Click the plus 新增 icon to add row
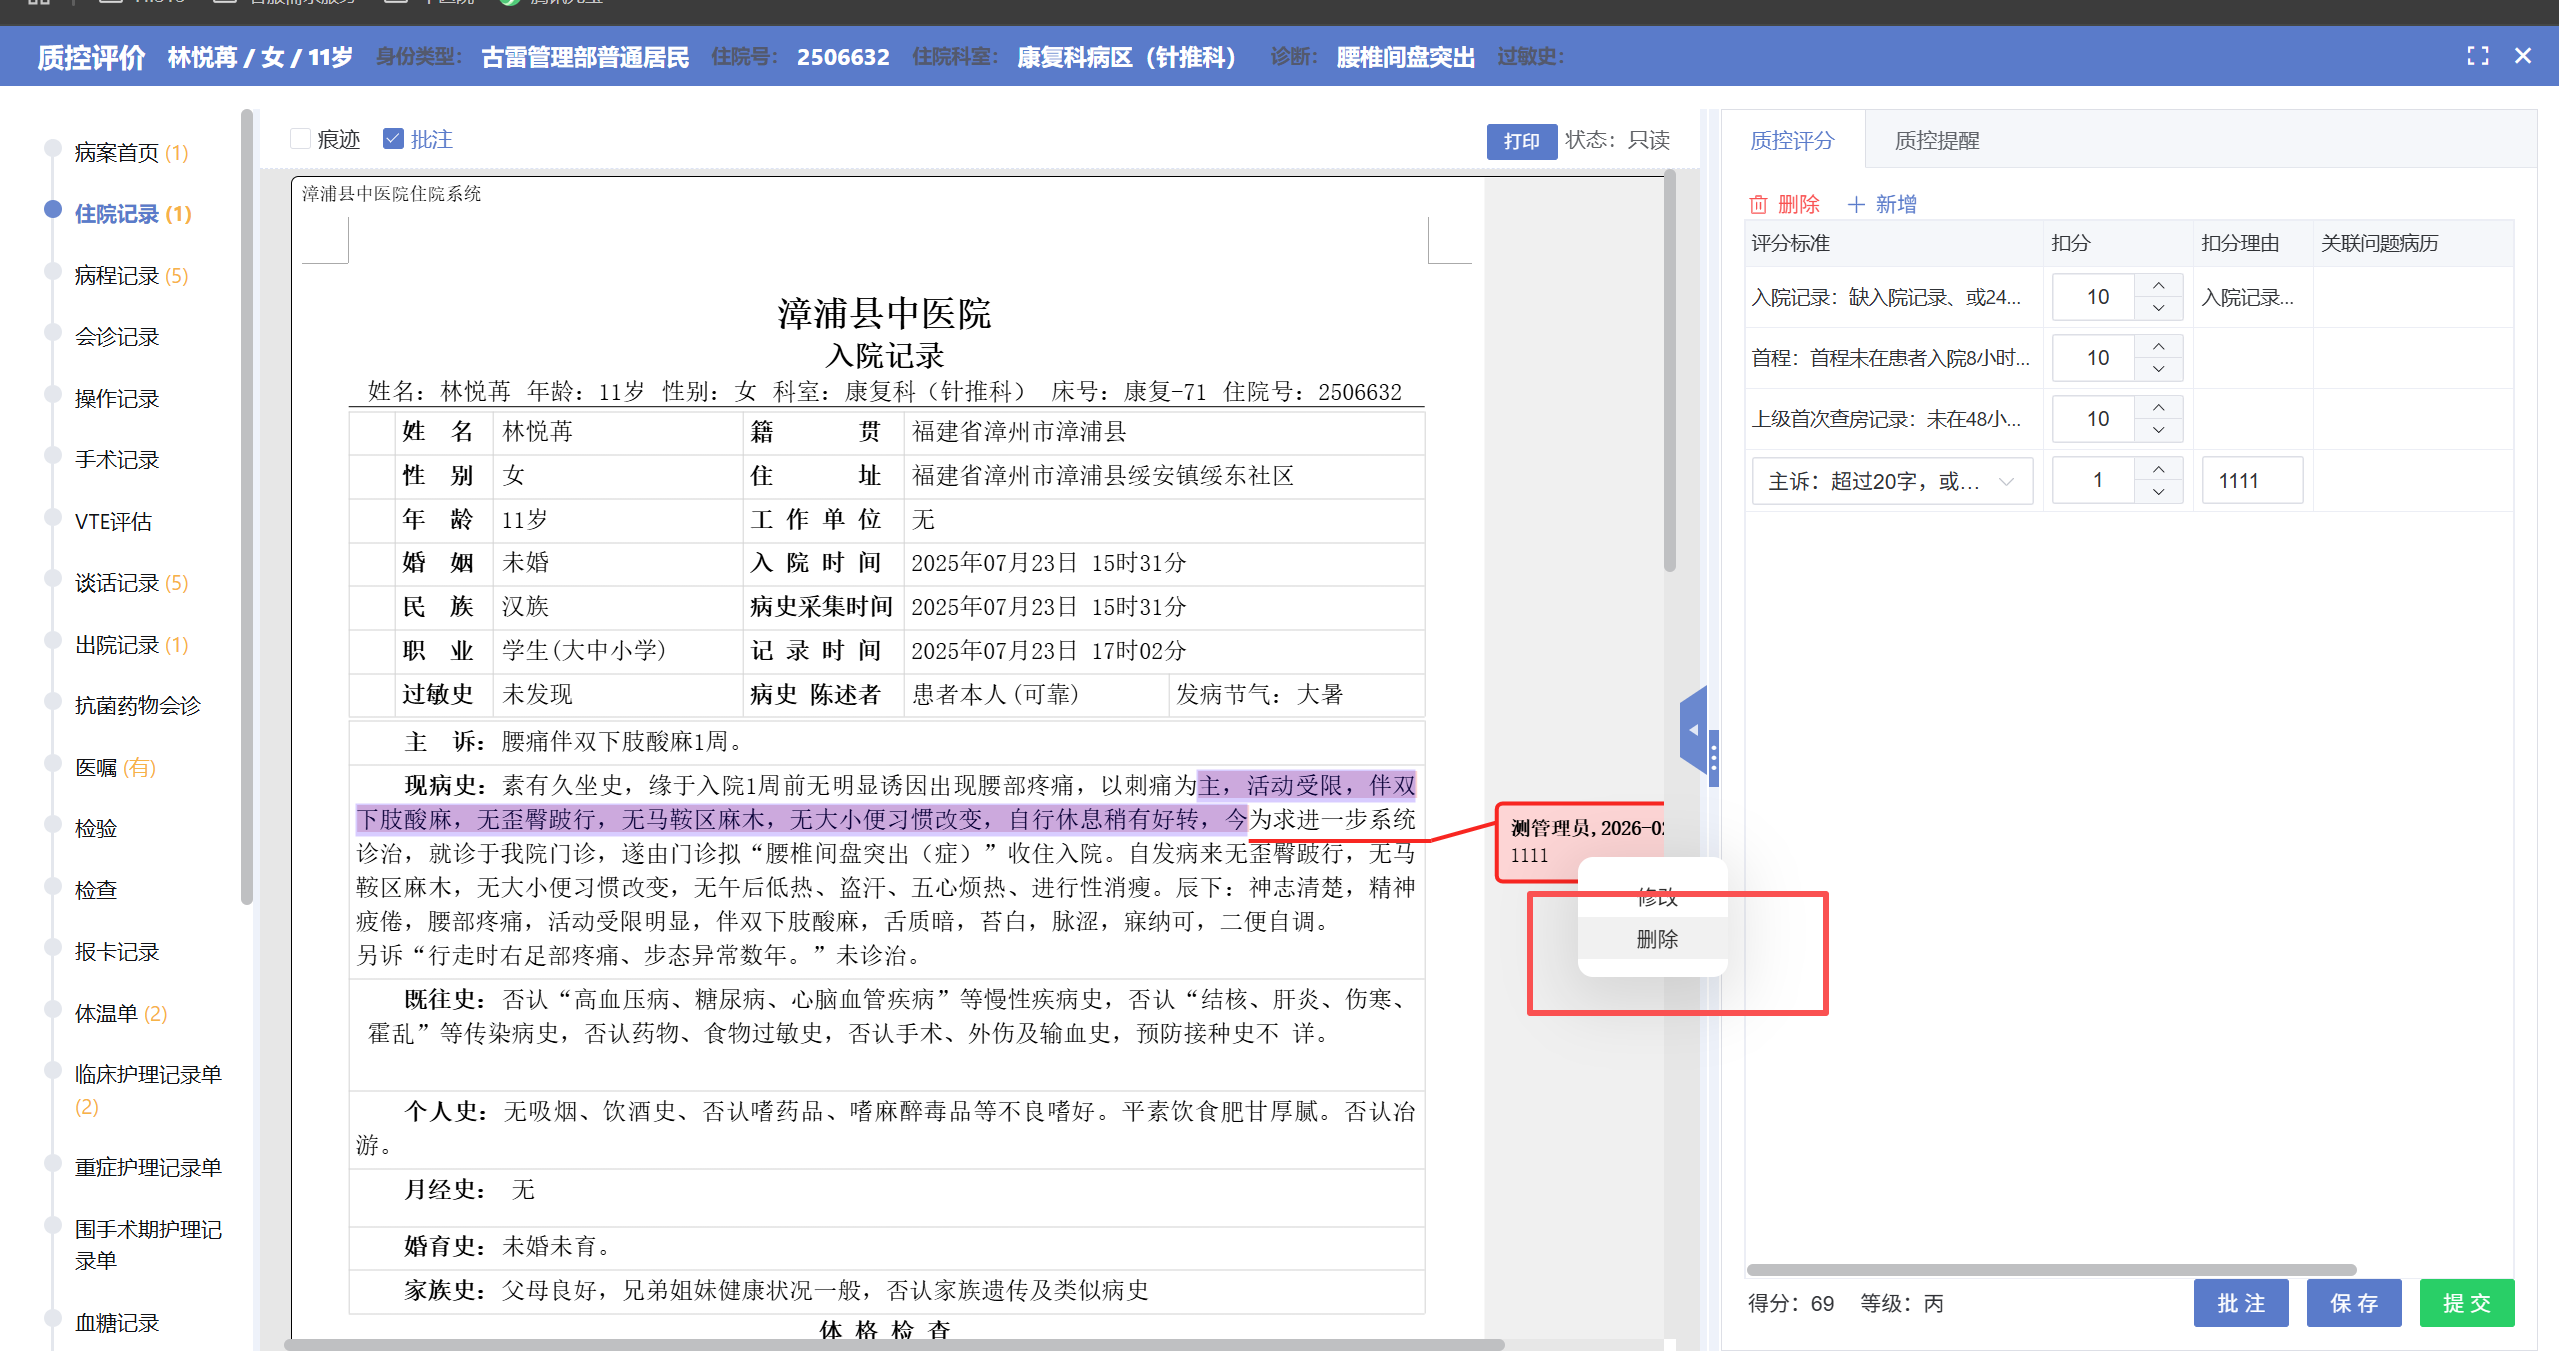 coord(1856,205)
